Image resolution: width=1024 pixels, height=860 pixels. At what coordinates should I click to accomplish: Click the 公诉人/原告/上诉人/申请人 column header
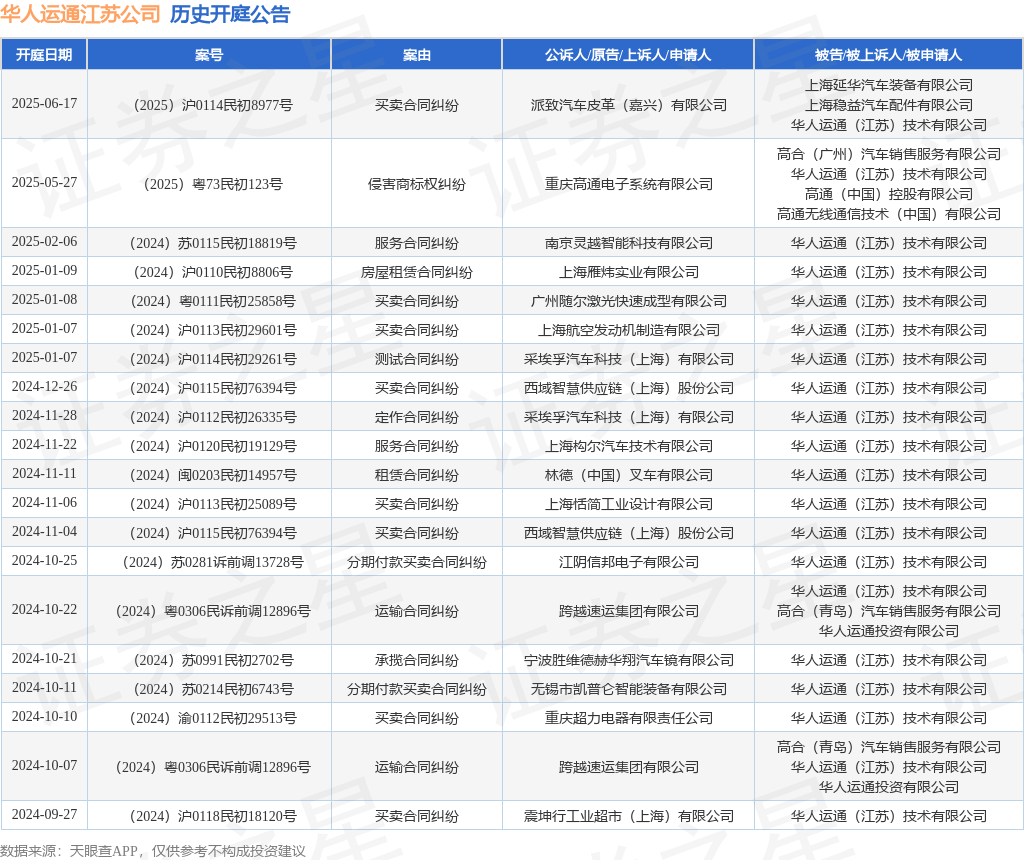pos(628,55)
